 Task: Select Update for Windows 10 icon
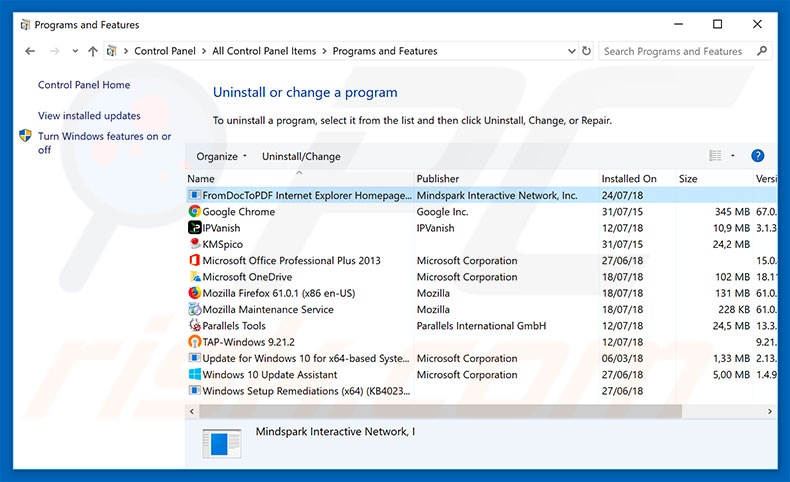[194, 358]
